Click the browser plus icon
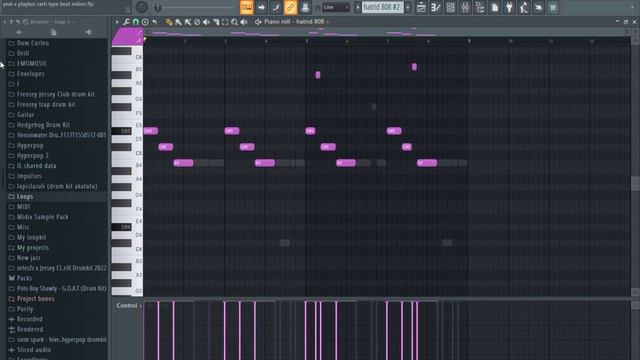This screenshot has width=640, height=360. click(x=19, y=32)
